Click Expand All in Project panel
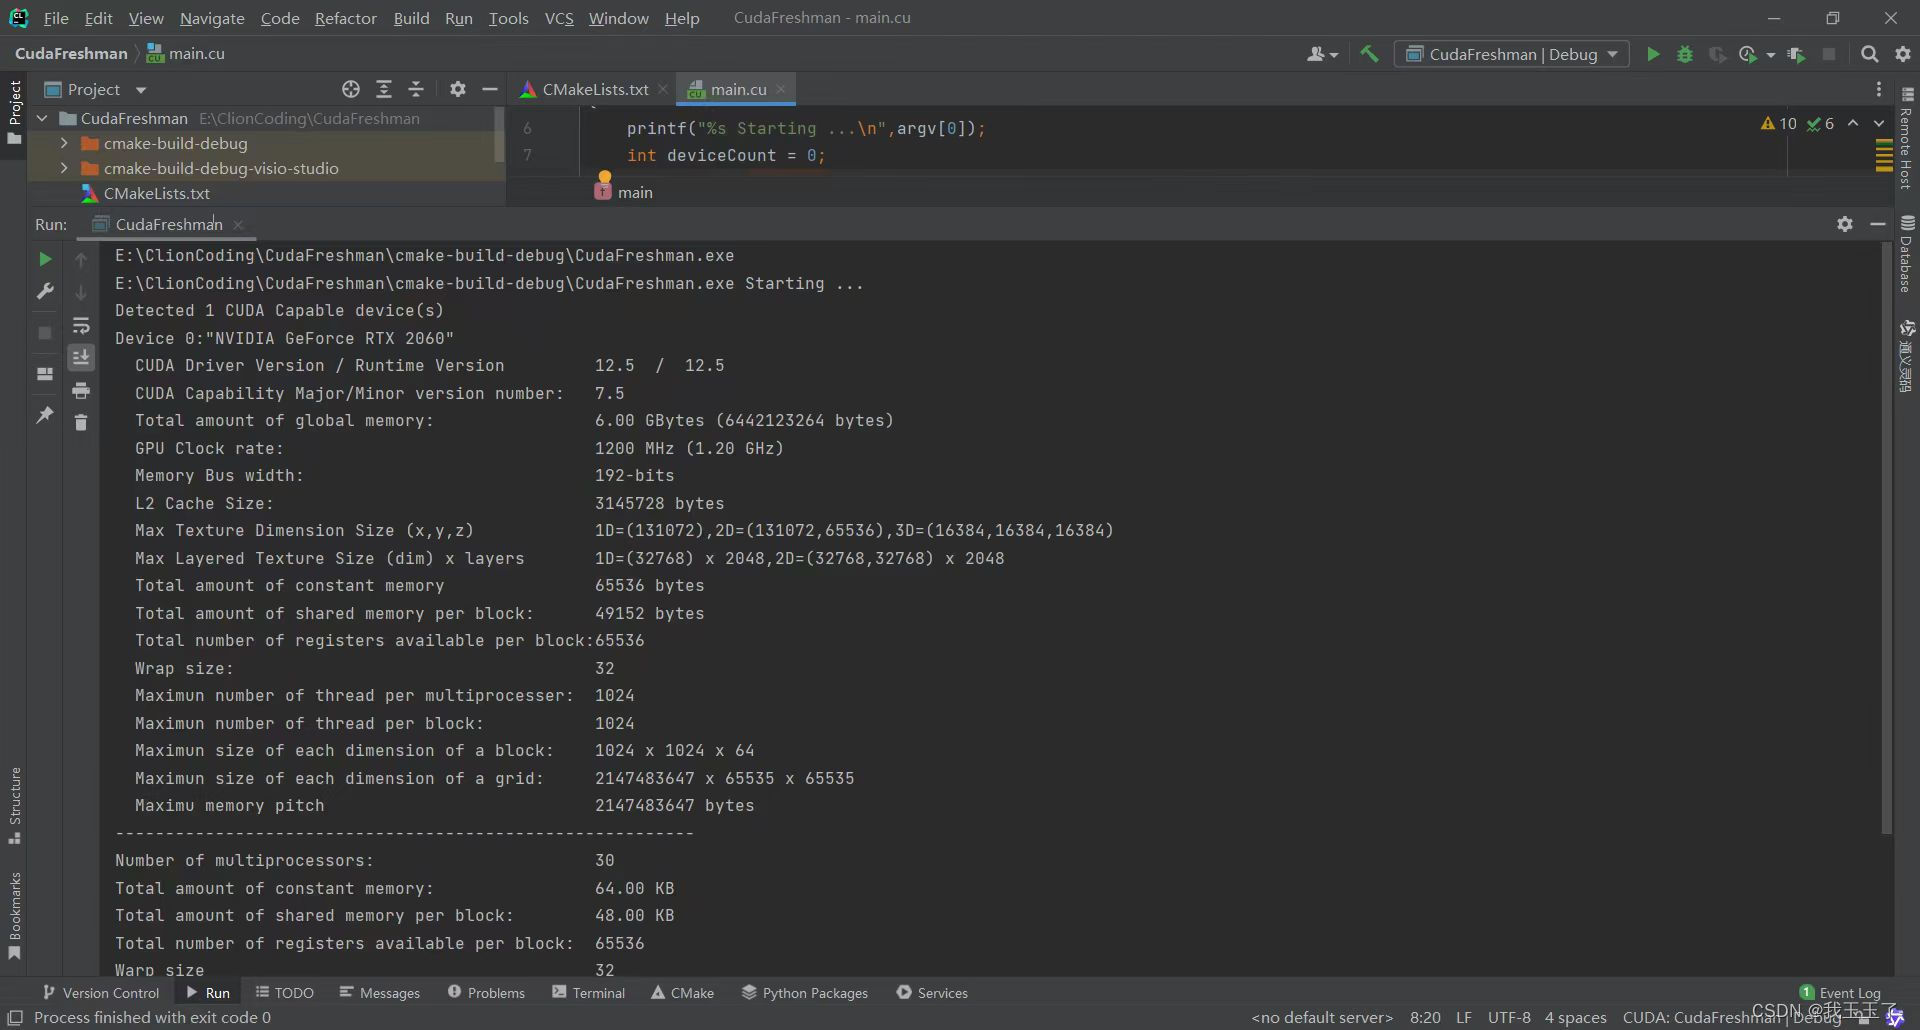Screen dimensions: 1920x1030 (384, 89)
